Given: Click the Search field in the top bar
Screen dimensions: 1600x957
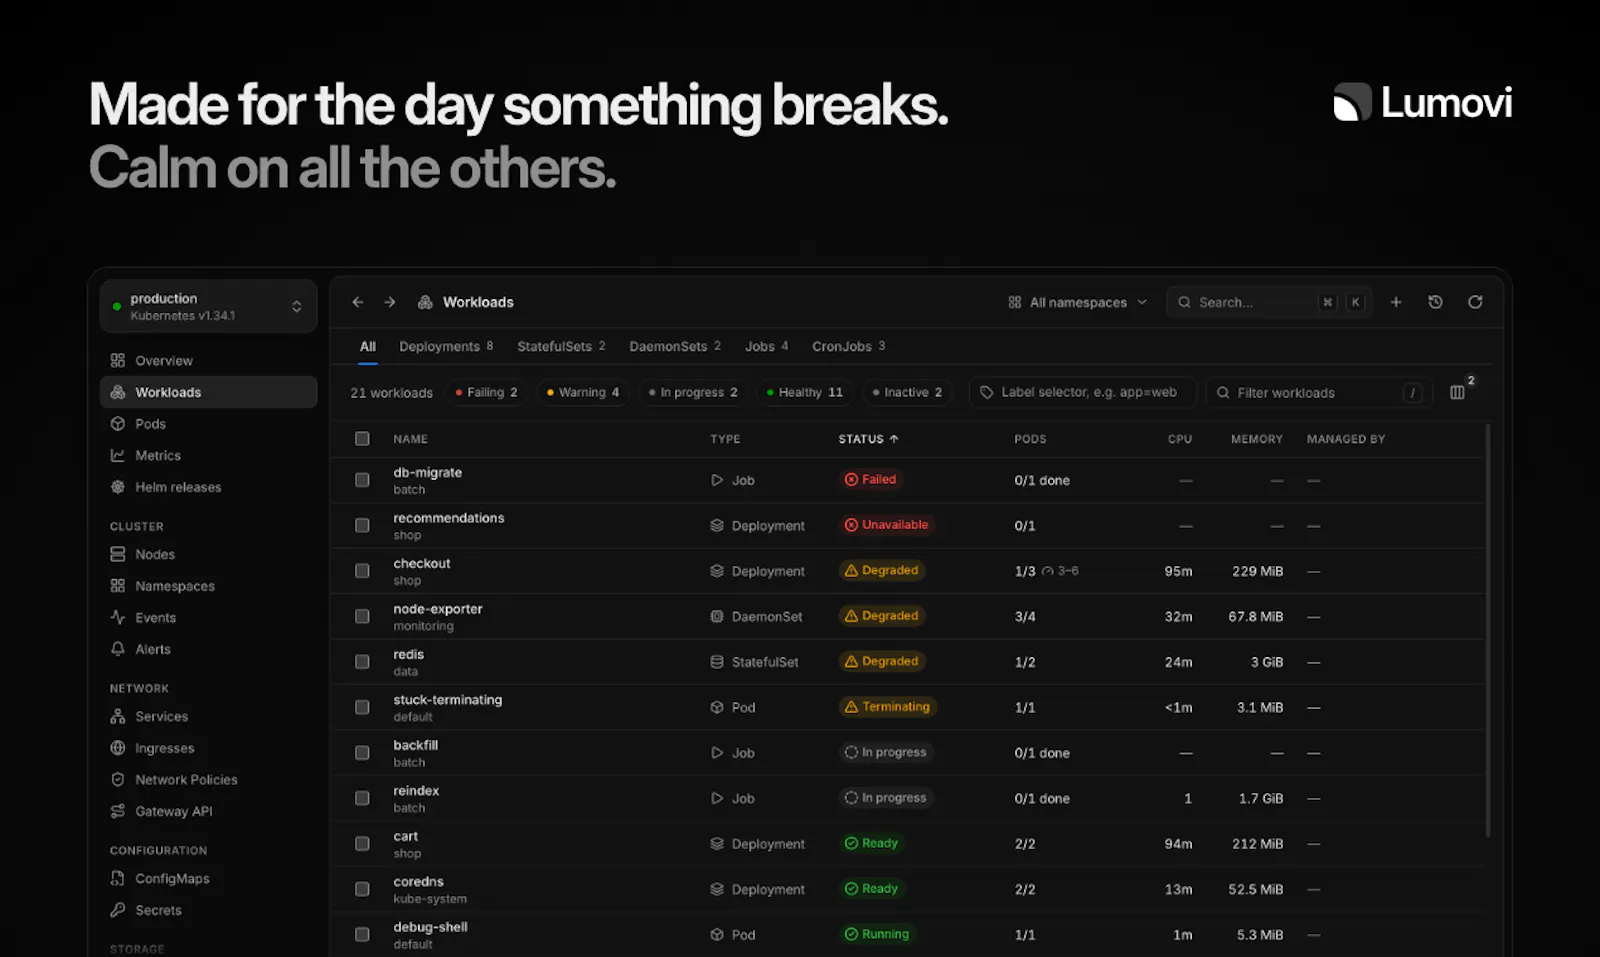Looking at the screenshot, I should 1269,302.
